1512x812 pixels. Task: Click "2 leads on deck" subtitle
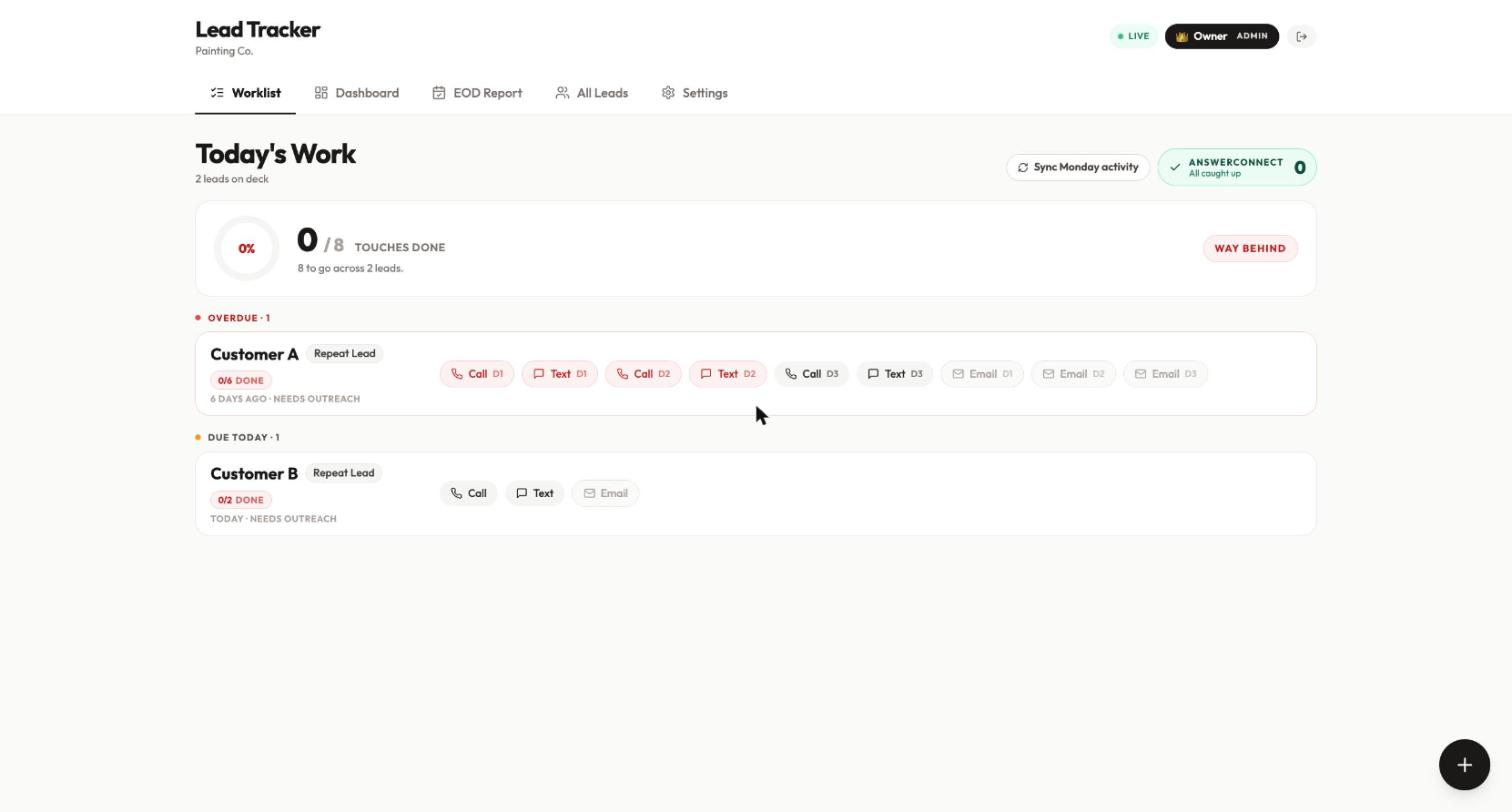(232, 180)
